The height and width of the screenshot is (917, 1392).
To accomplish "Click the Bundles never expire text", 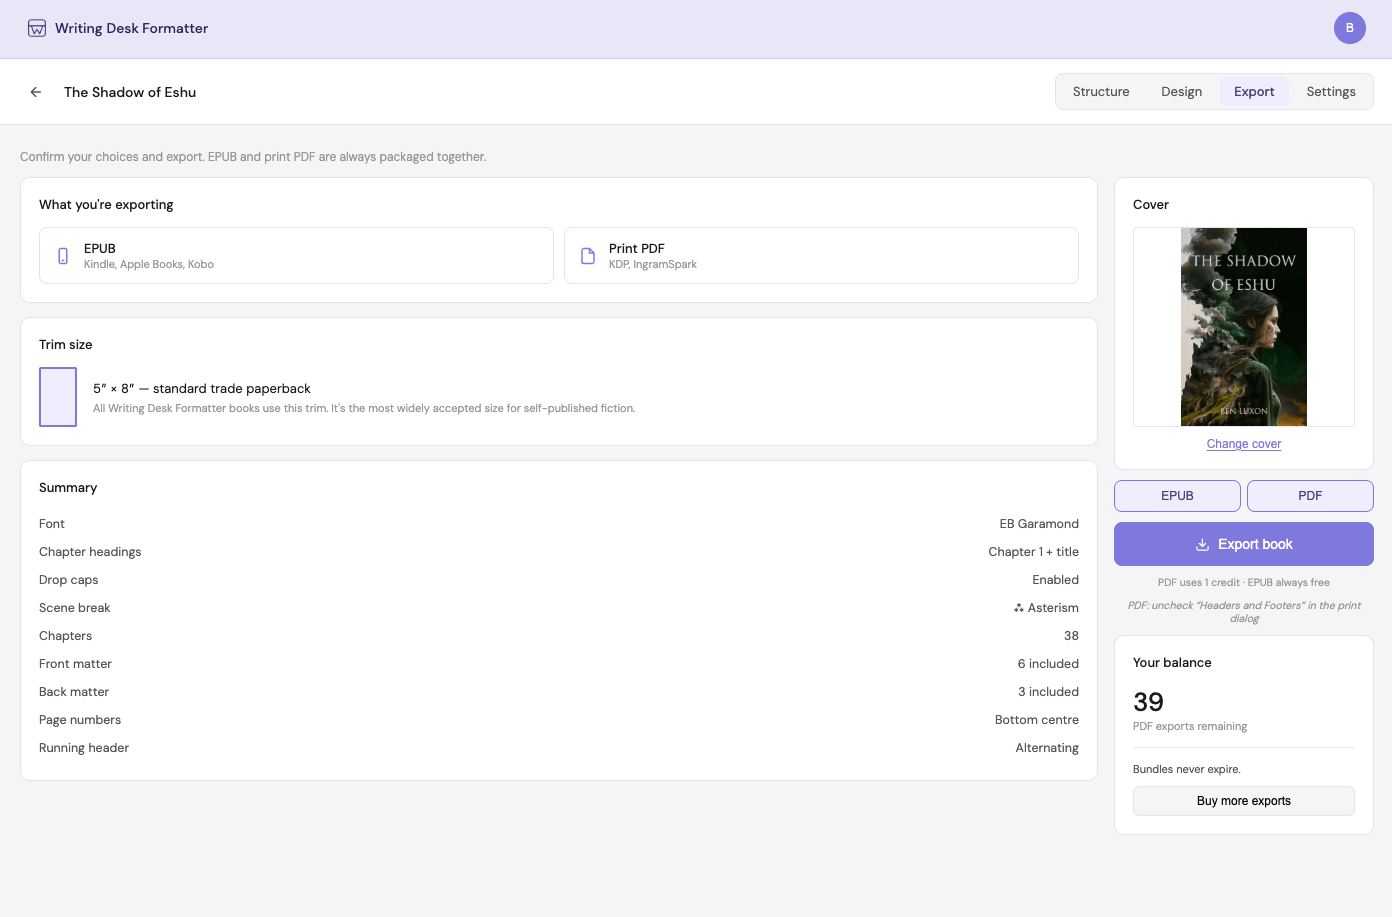I will tap(1187, 770).
